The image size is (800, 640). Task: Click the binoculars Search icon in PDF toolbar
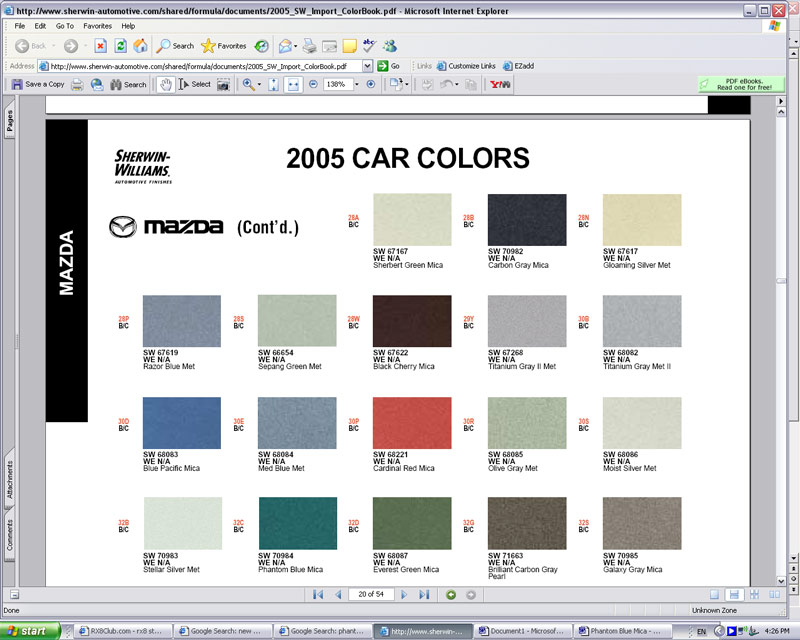(x=116, y=84)
